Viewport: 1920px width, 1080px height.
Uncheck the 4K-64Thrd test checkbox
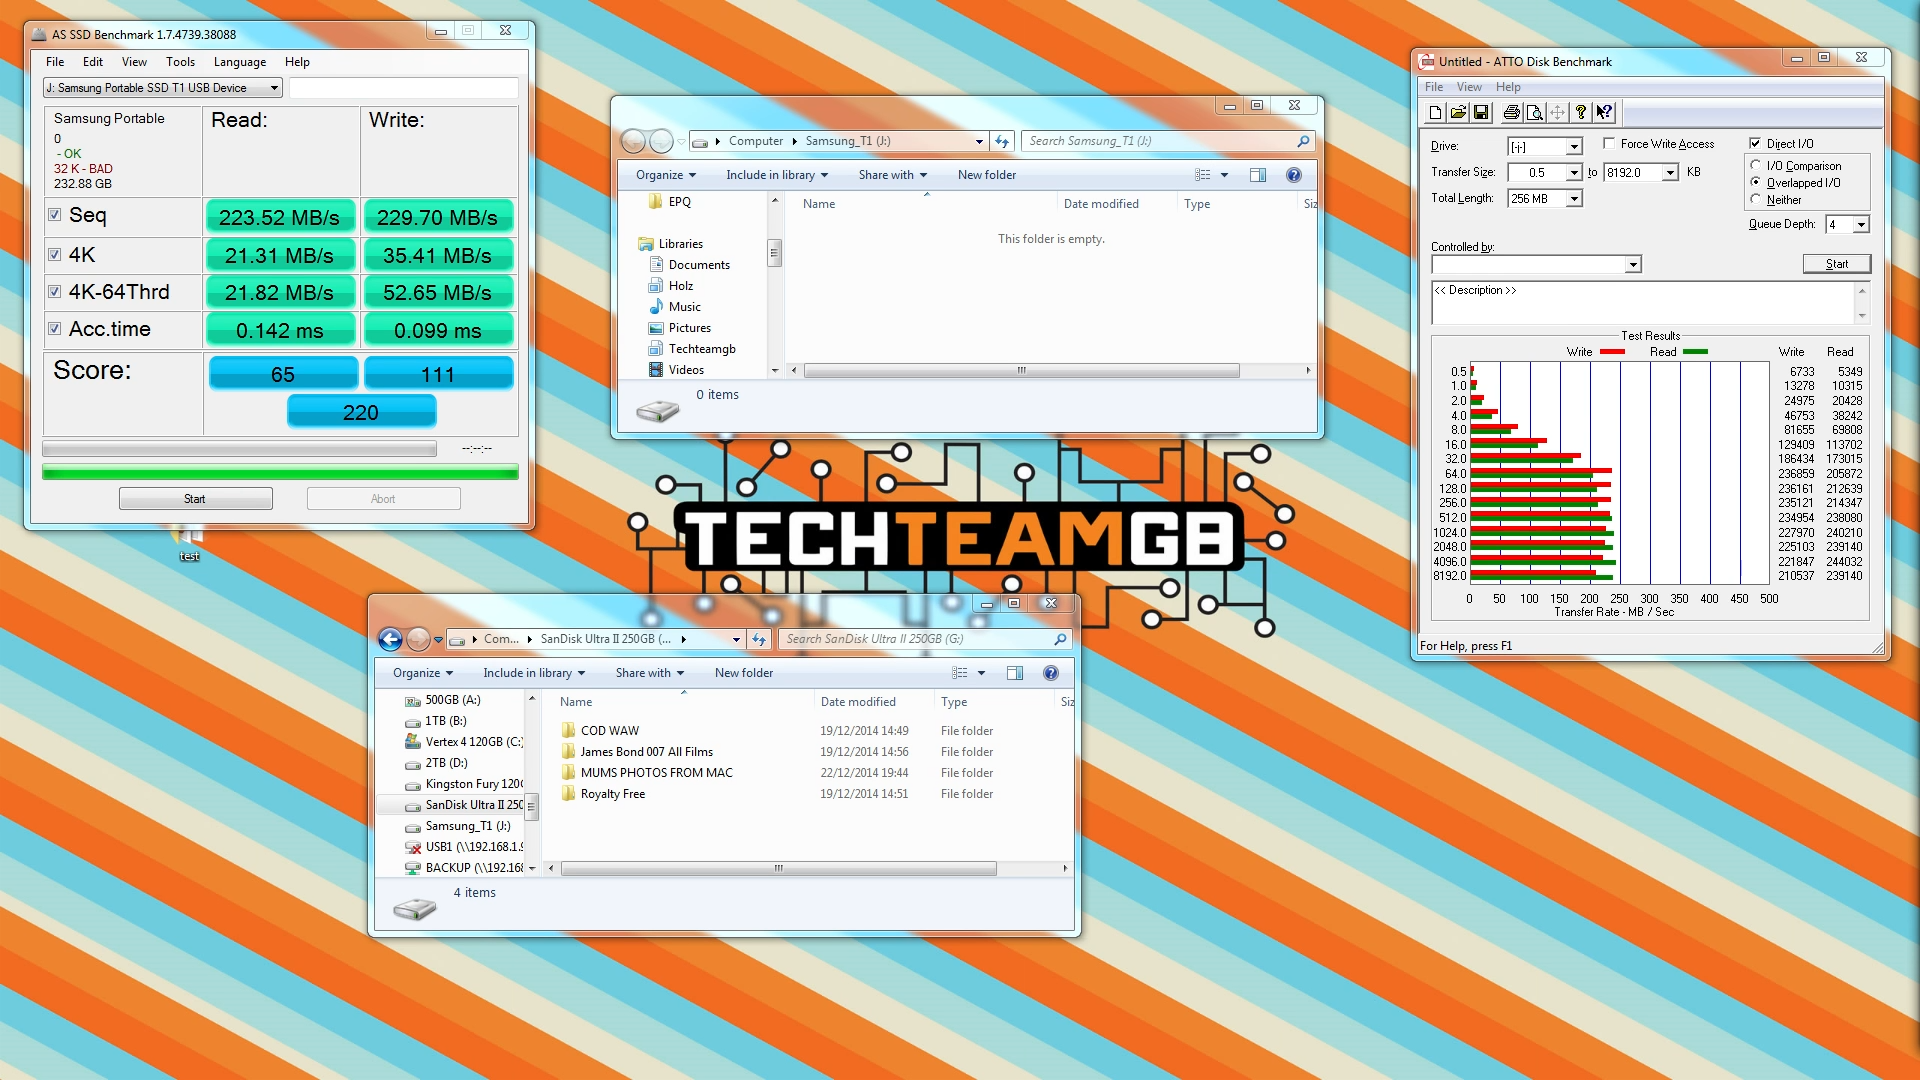coord(55,292)
